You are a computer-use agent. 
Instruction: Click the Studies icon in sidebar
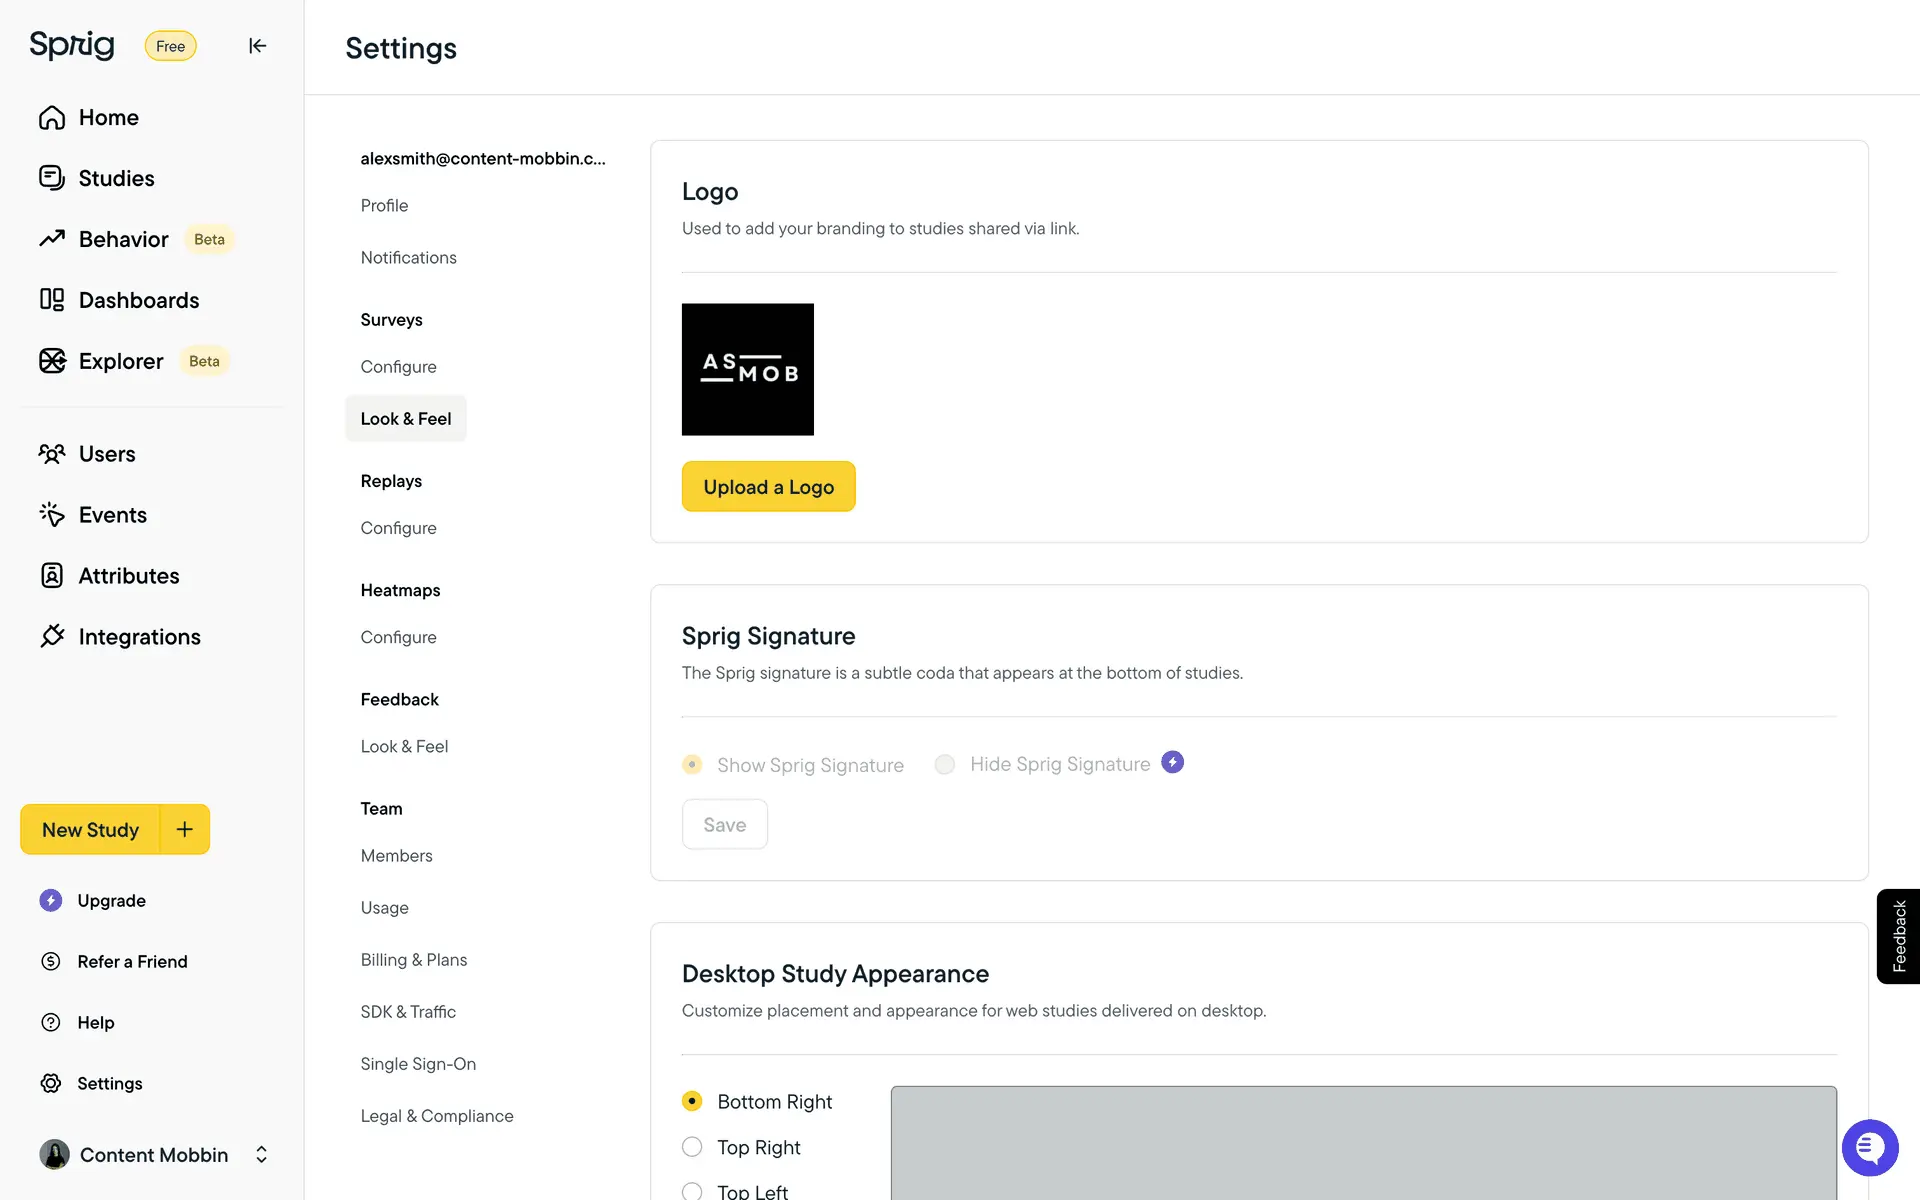tap(52, 178)
